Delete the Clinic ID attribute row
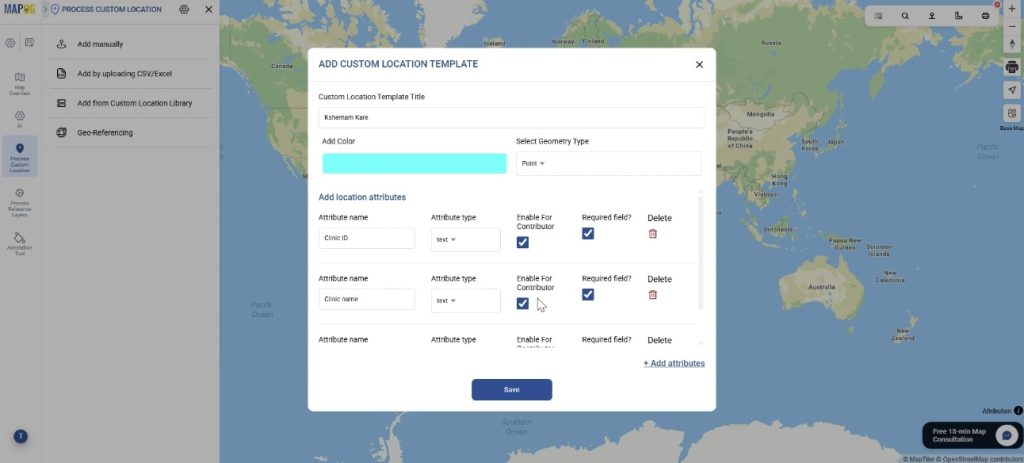This screenshot has height=463, width=1024. click(653, 234)
